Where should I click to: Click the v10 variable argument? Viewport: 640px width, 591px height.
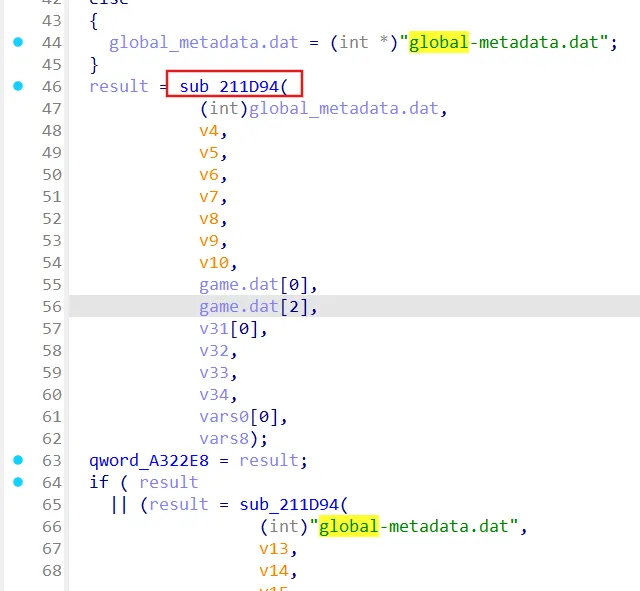tap(216, 263)
